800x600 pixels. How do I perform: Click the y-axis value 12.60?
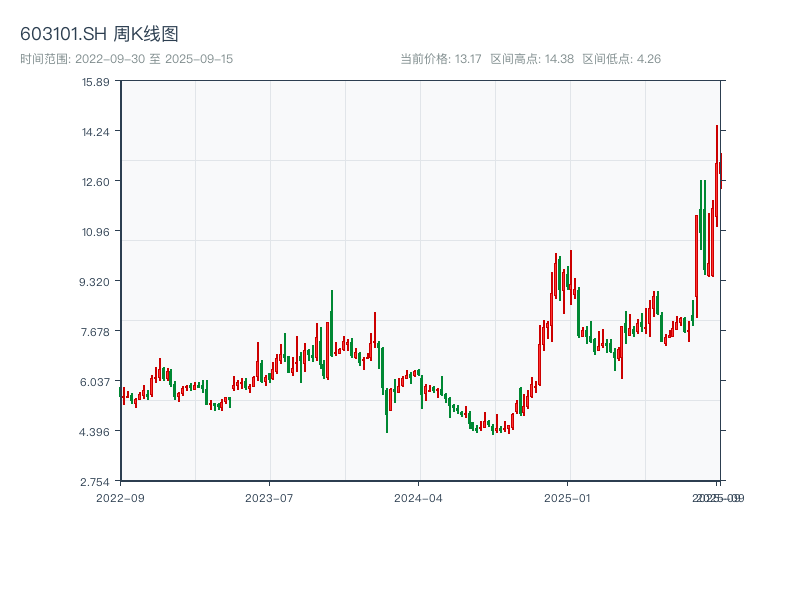click(x=96, y=182)
